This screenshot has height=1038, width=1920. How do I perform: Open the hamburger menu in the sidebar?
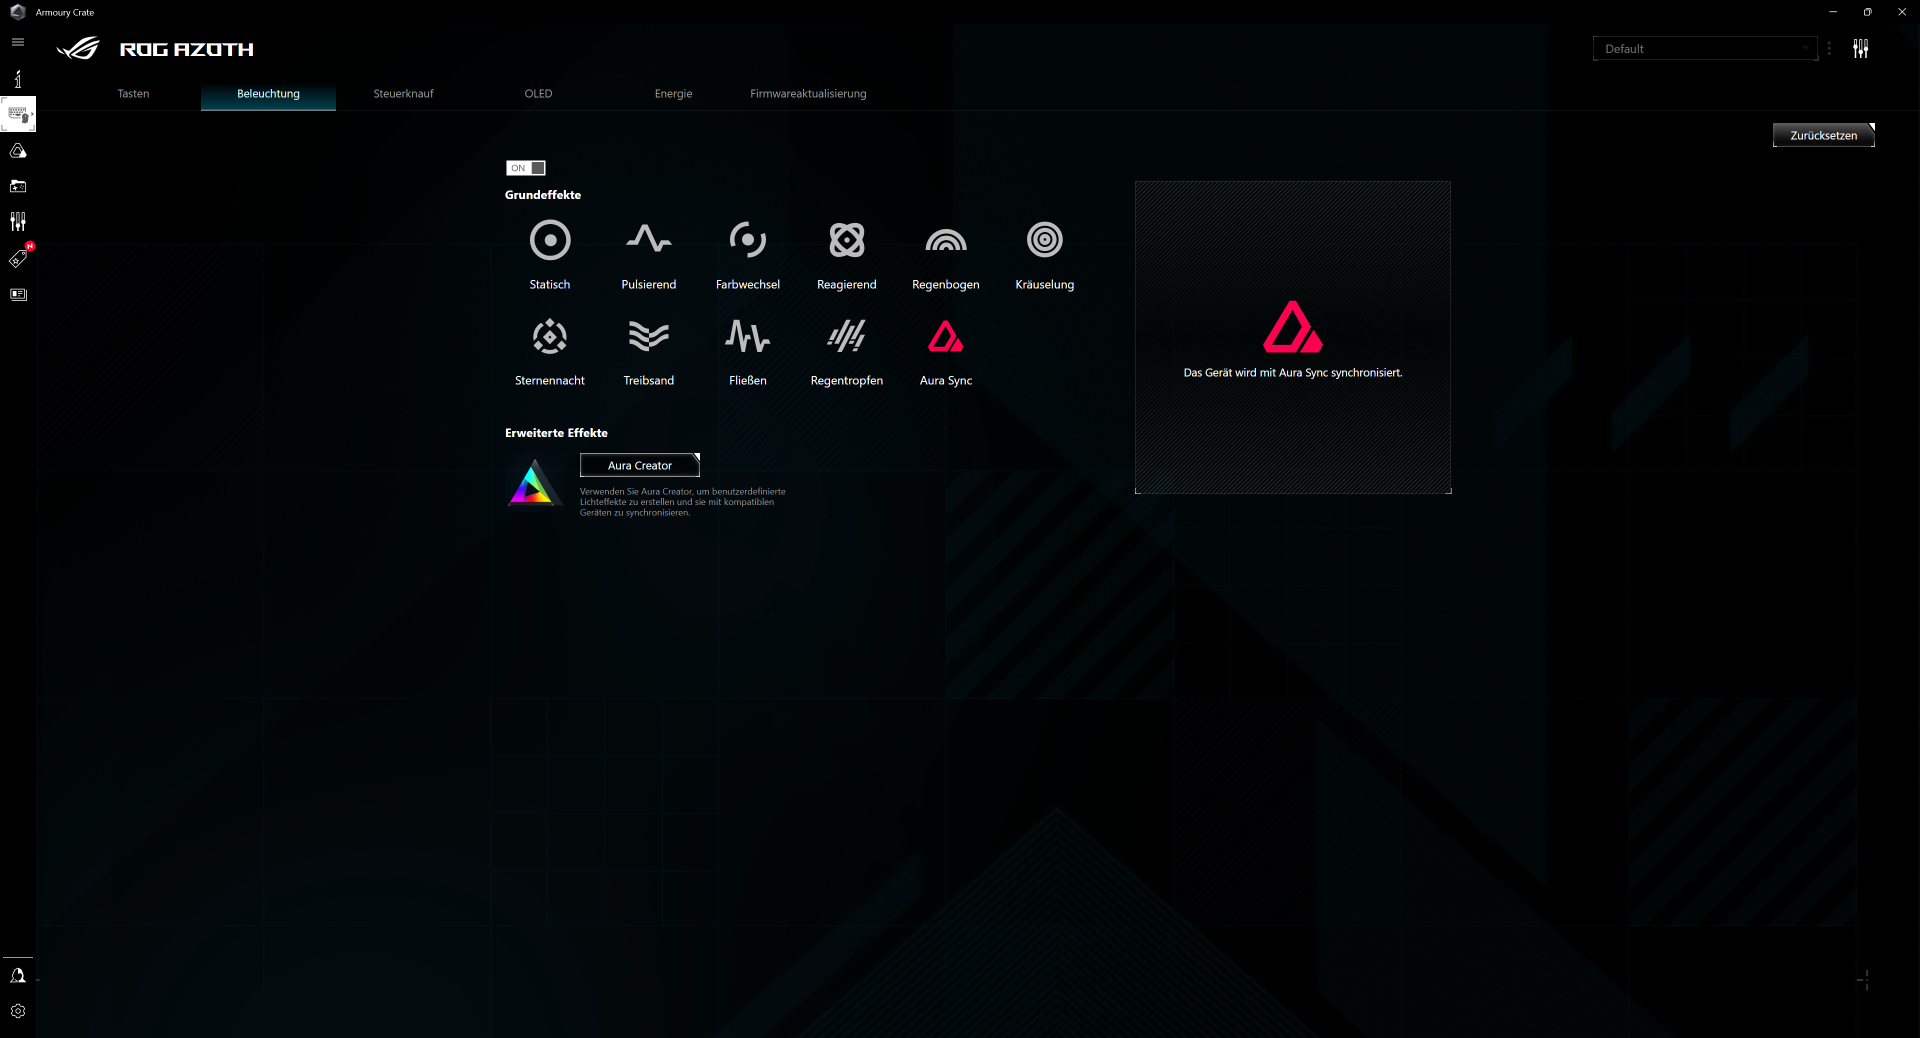click(x=18, y=42)
